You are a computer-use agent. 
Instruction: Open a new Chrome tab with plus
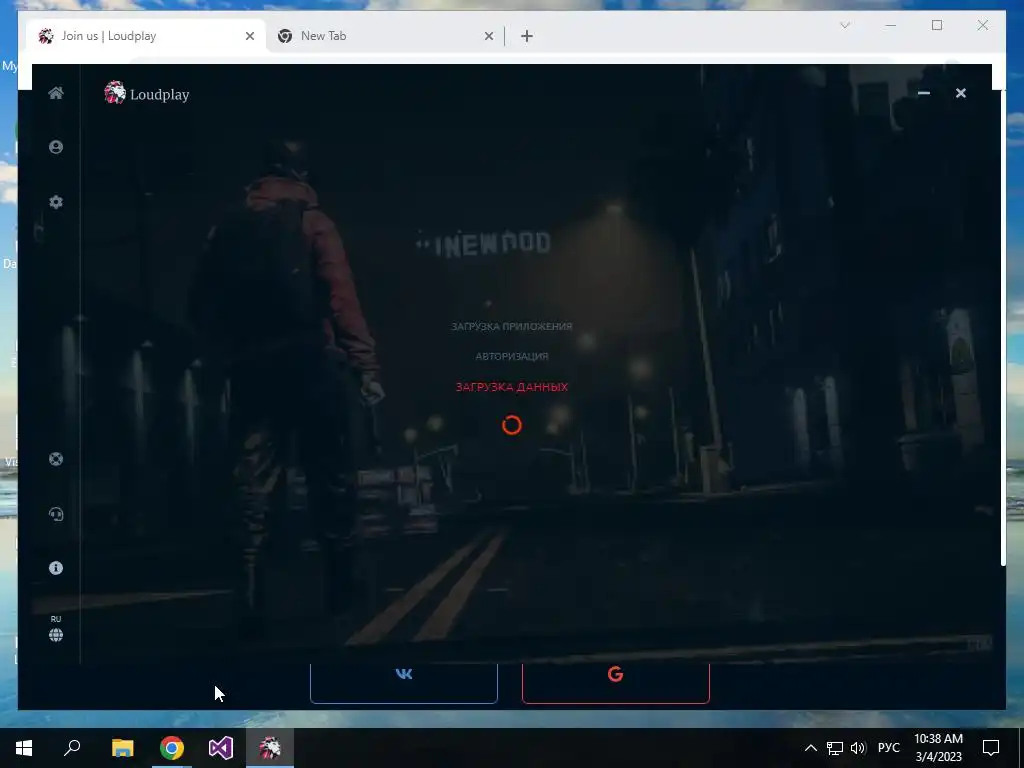pyautogui.click(x=527, y=36)
